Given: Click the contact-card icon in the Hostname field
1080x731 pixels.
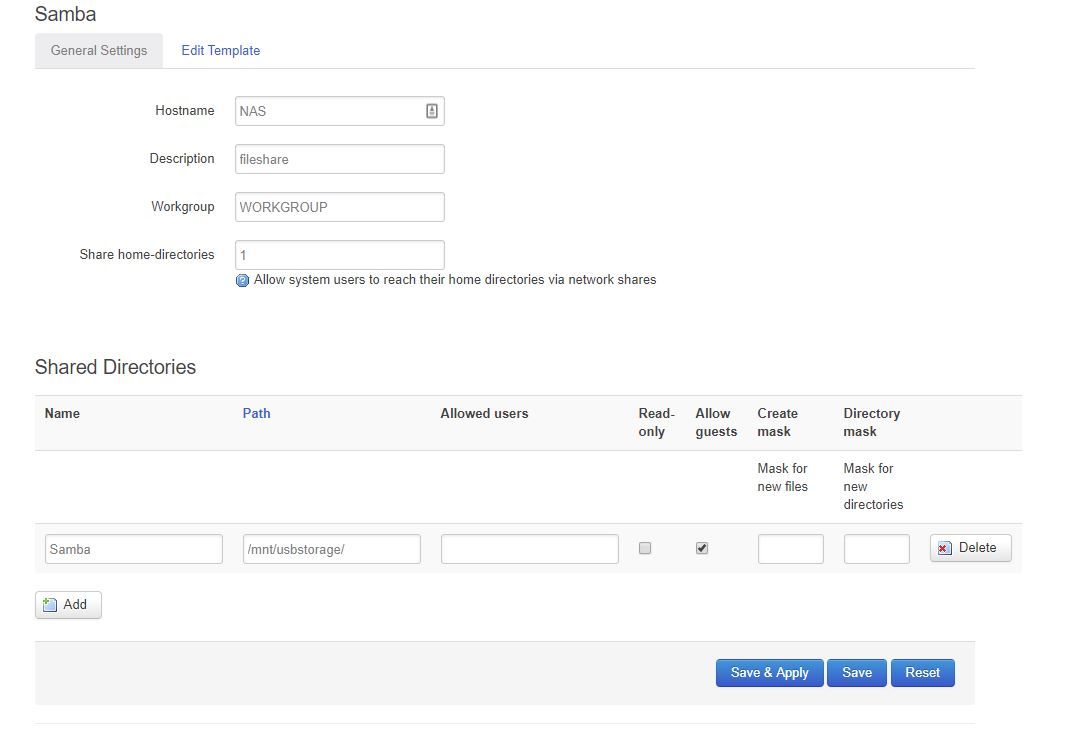Looking at the screenshot, I should pos(432,111).
